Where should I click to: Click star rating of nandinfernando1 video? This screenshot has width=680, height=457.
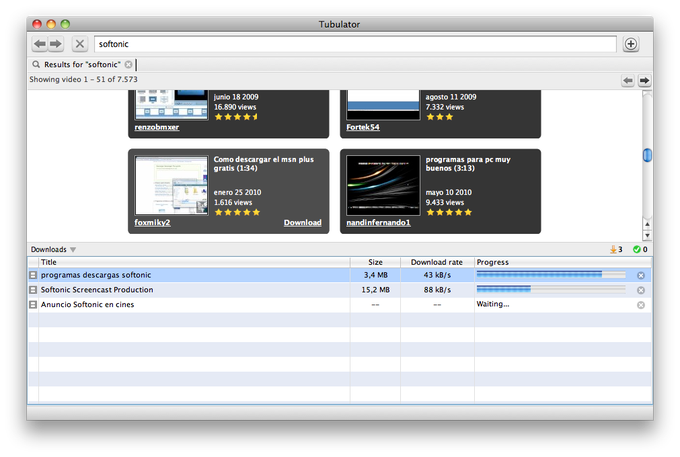[x=449, y=212]
